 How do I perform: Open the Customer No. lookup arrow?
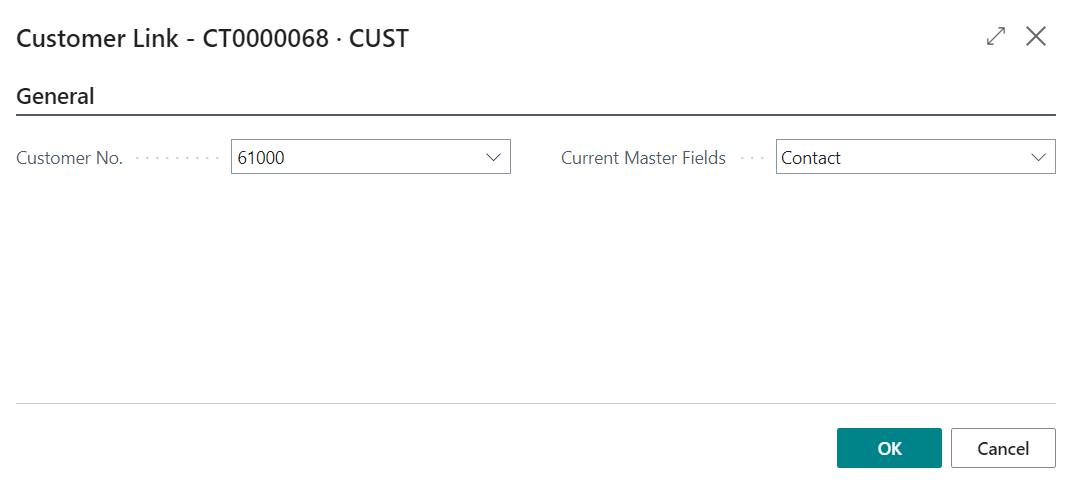[x=493, y=157]
